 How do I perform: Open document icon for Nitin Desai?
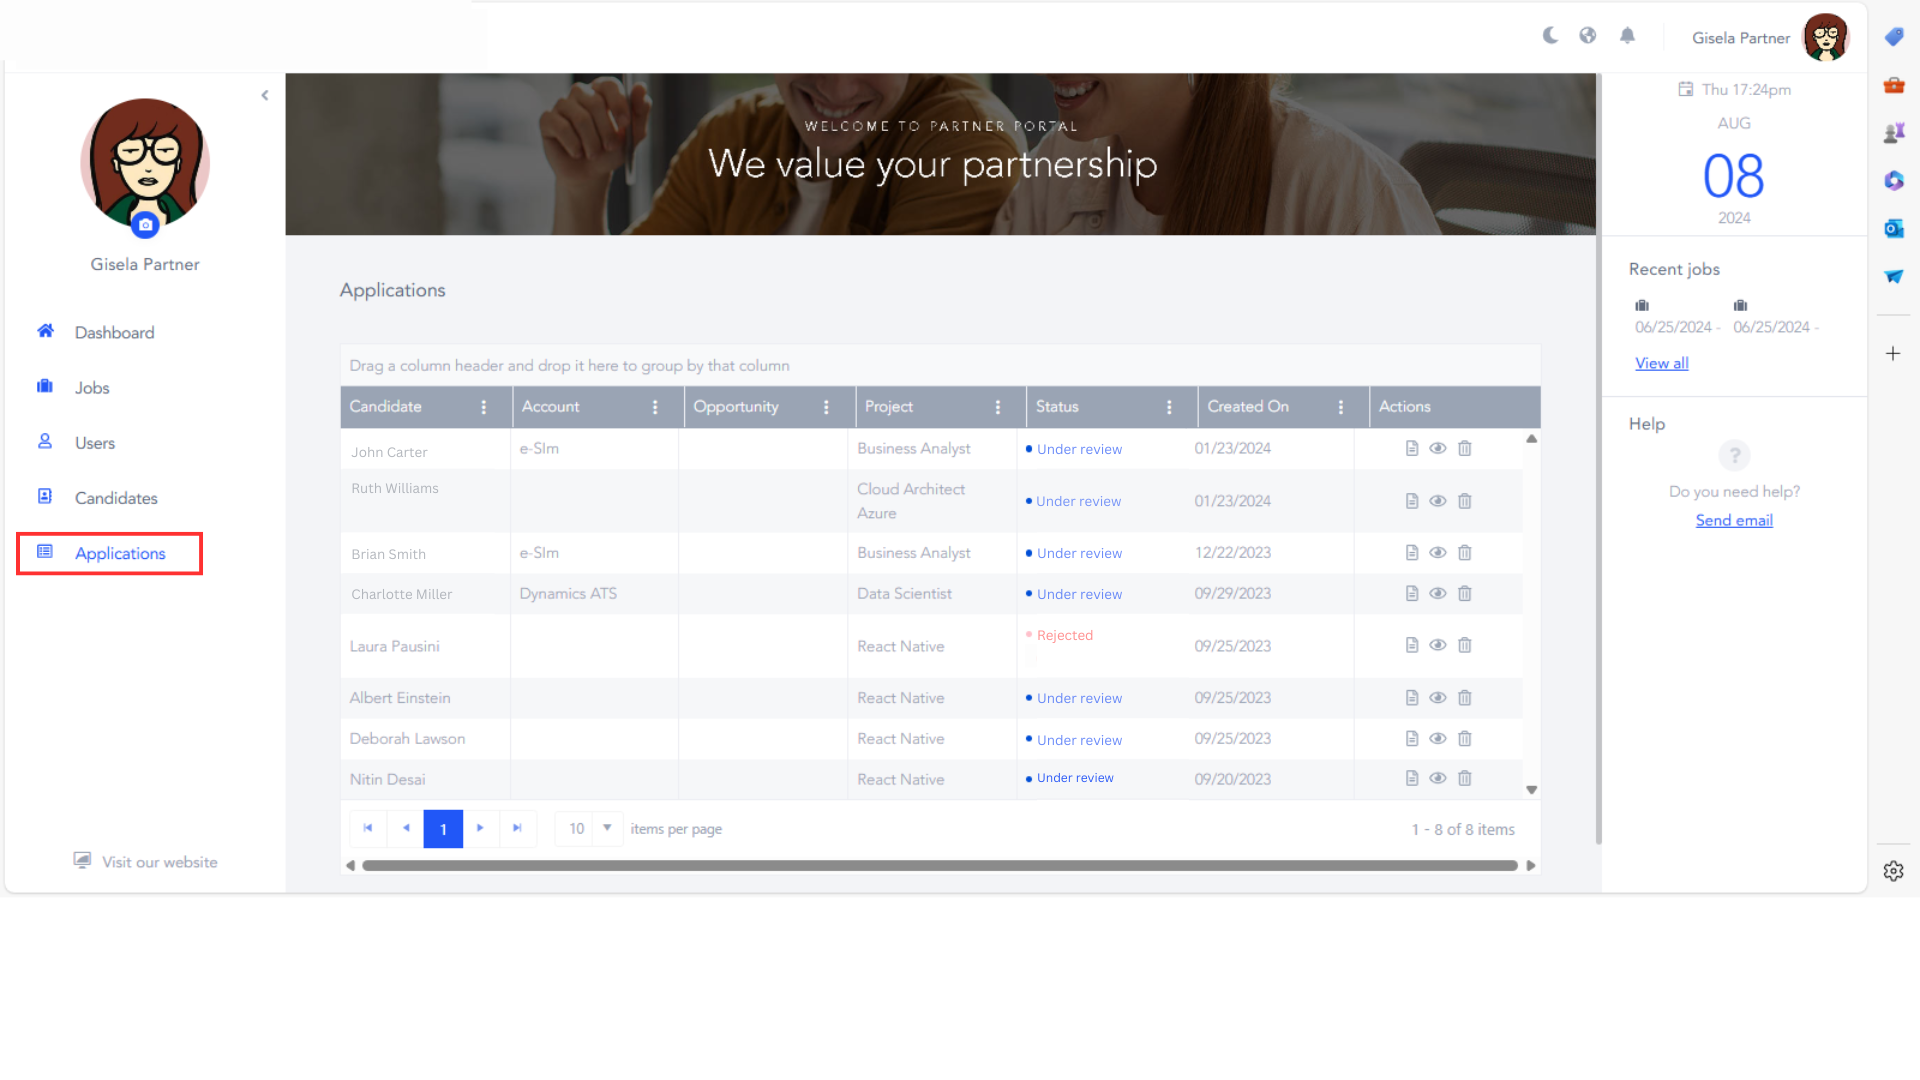pos(1412,778)
